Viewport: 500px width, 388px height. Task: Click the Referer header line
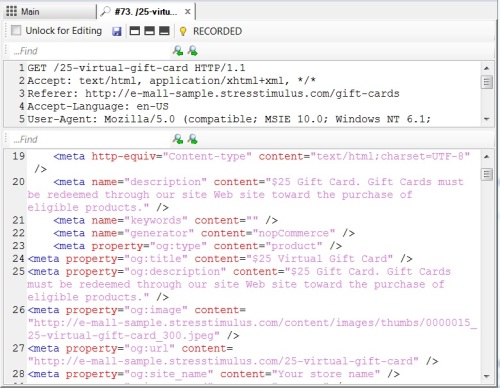(213, 94)
